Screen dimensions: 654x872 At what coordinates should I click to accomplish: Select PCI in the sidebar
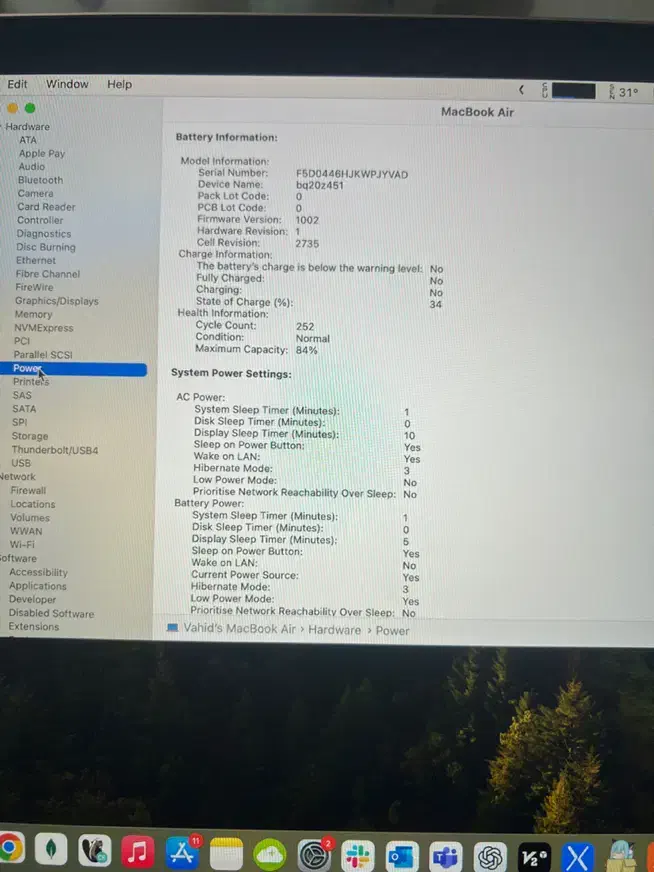(22, 341)
